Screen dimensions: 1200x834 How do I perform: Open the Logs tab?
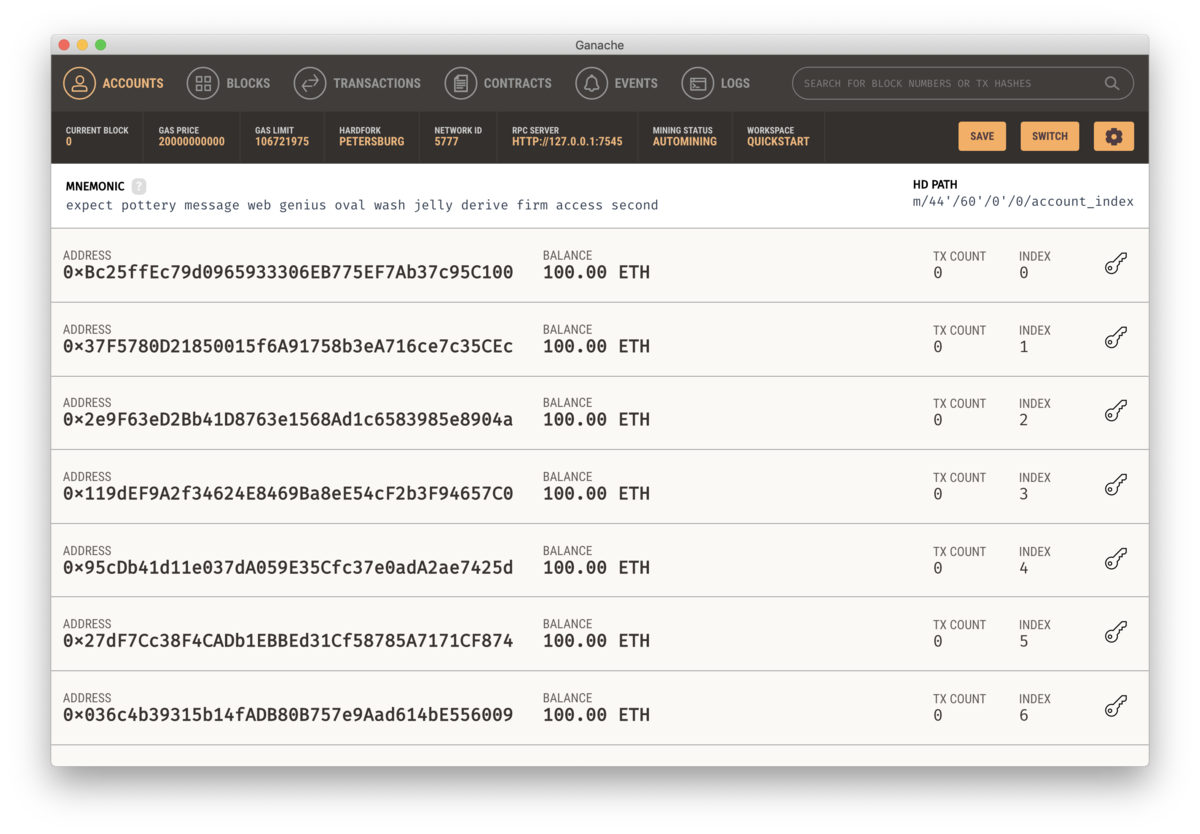click(716, 83)
